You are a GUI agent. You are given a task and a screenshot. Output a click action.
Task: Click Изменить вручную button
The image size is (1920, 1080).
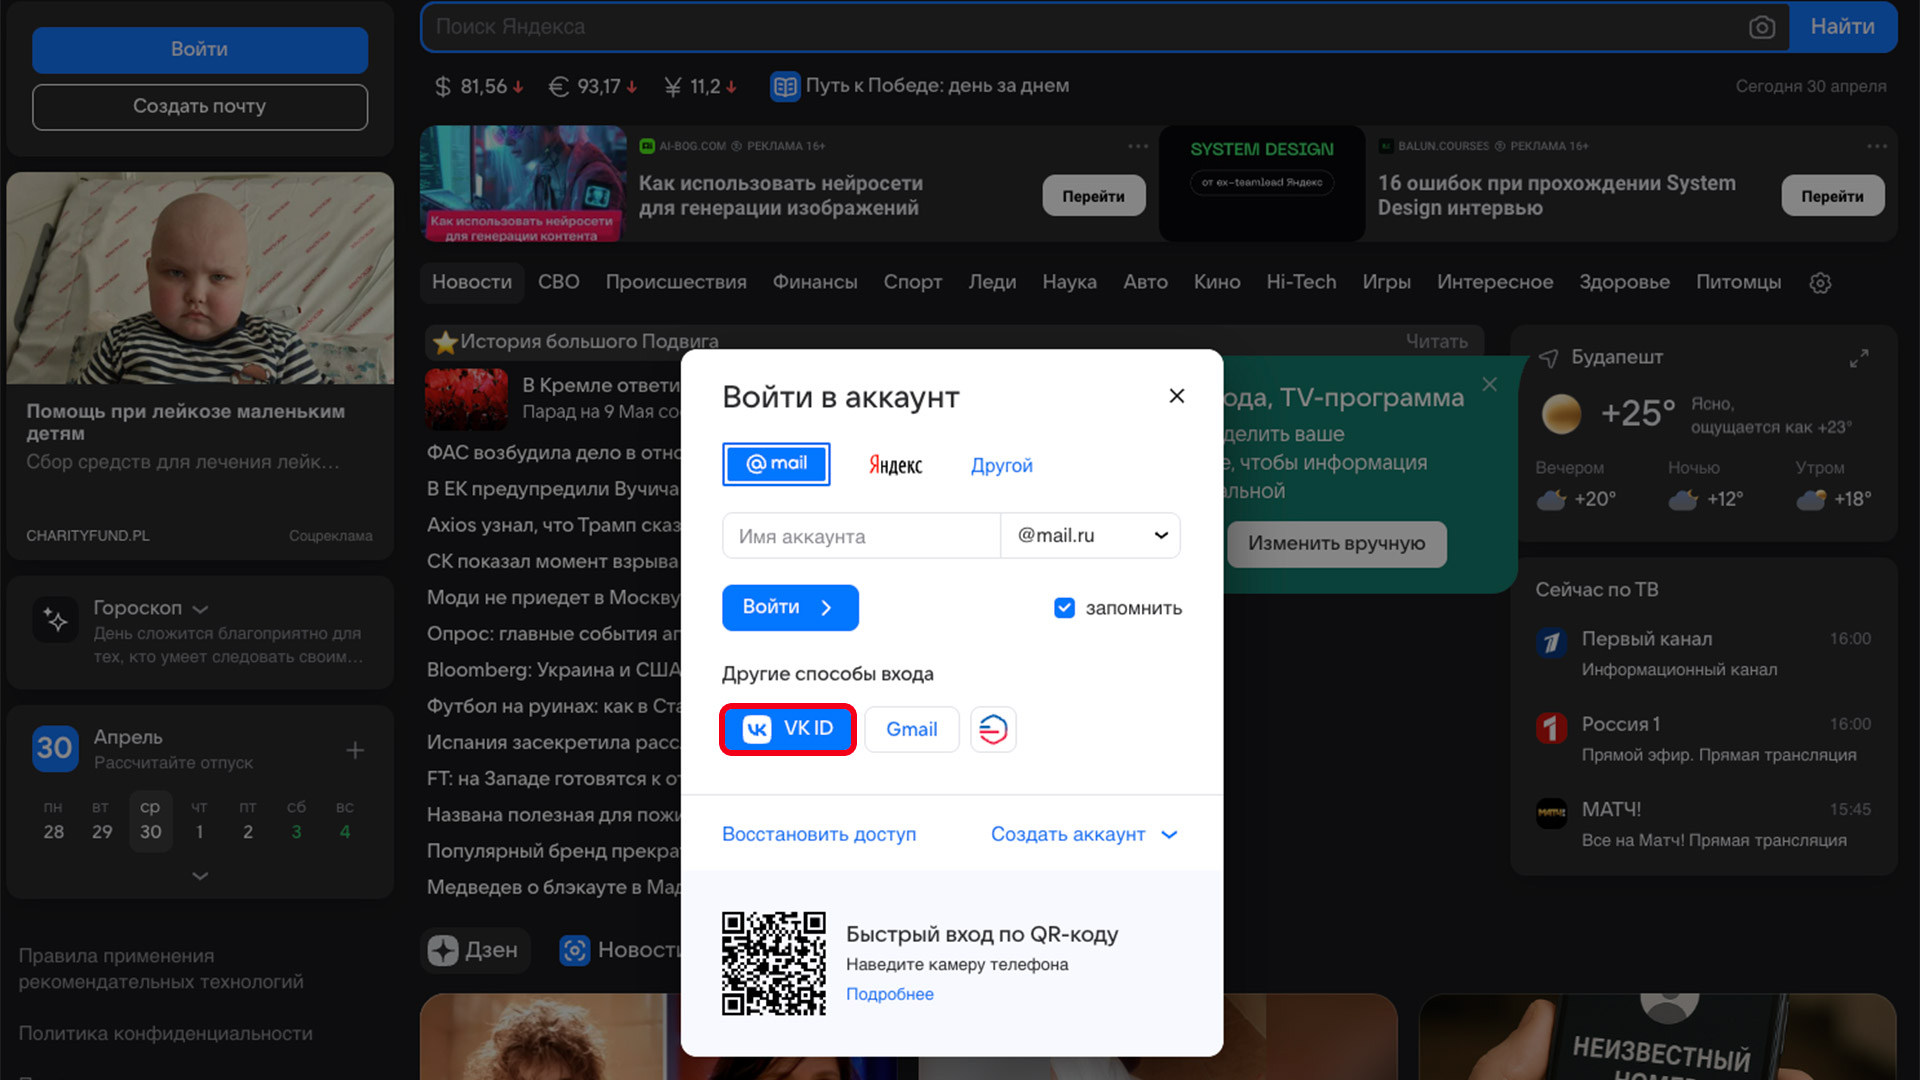[1336, 544]
